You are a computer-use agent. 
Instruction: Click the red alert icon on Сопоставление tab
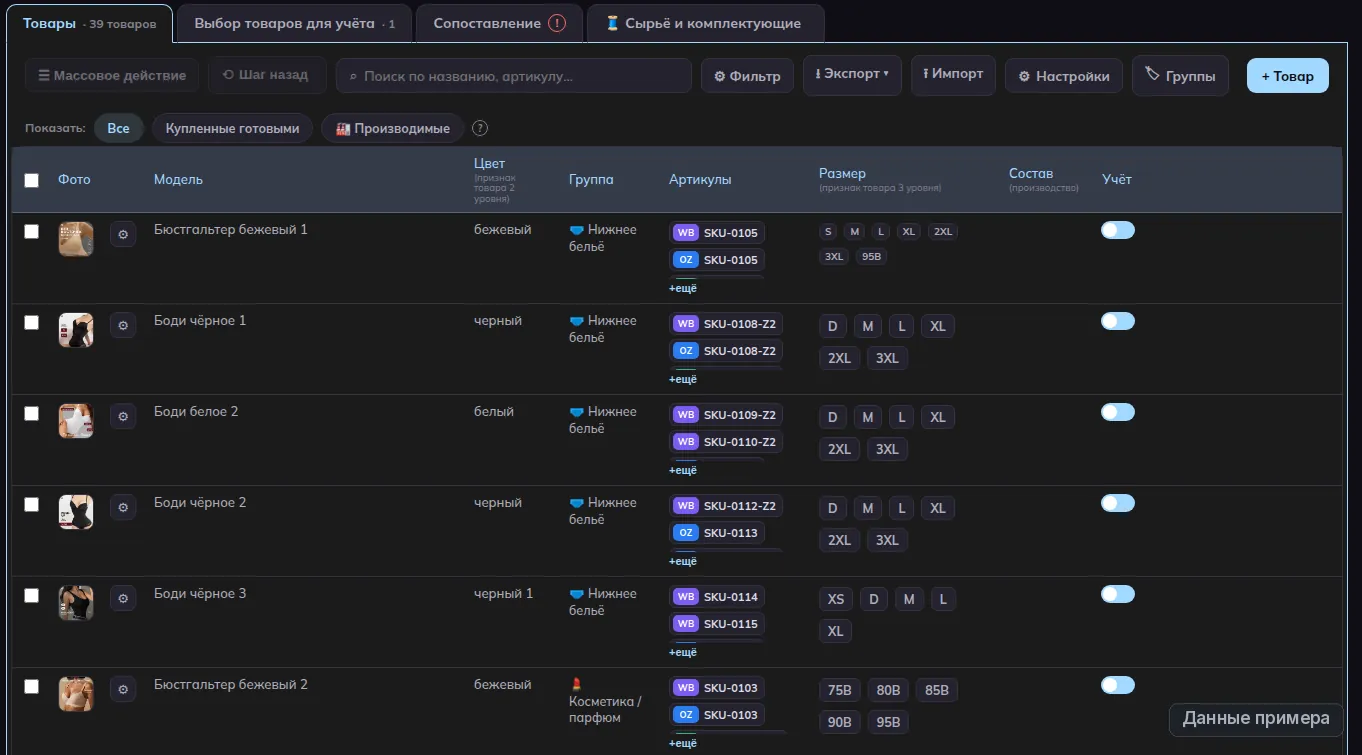(x=557, y=23)
